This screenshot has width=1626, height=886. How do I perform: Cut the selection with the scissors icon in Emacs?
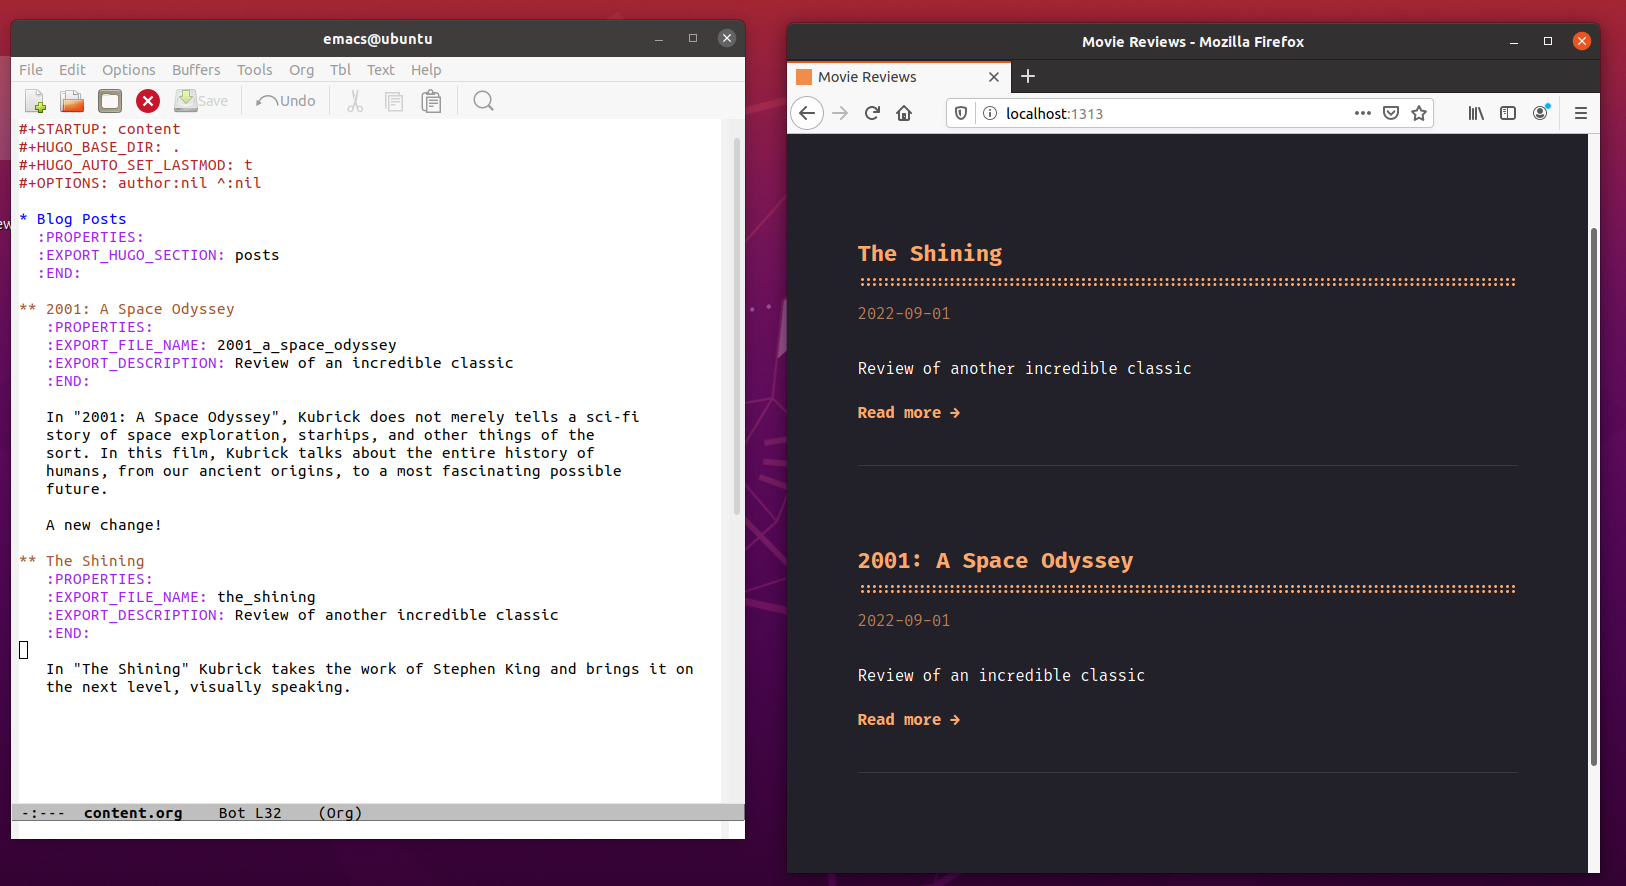[x=355, y=101]
